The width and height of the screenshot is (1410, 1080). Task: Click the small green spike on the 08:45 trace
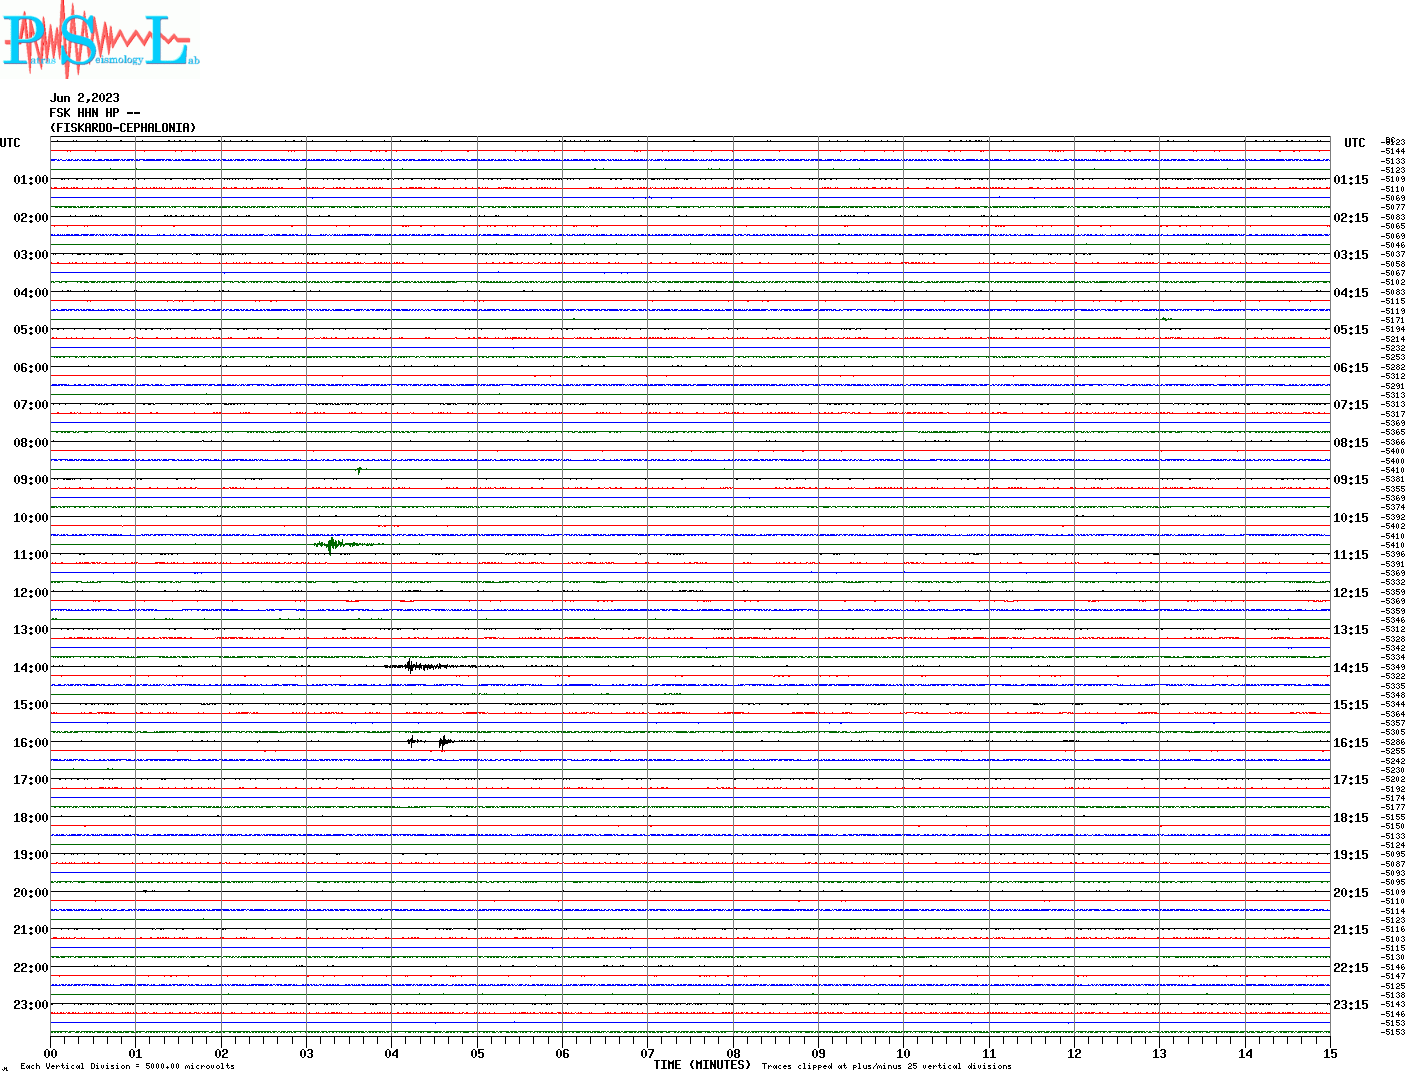(x=359, y=469)
